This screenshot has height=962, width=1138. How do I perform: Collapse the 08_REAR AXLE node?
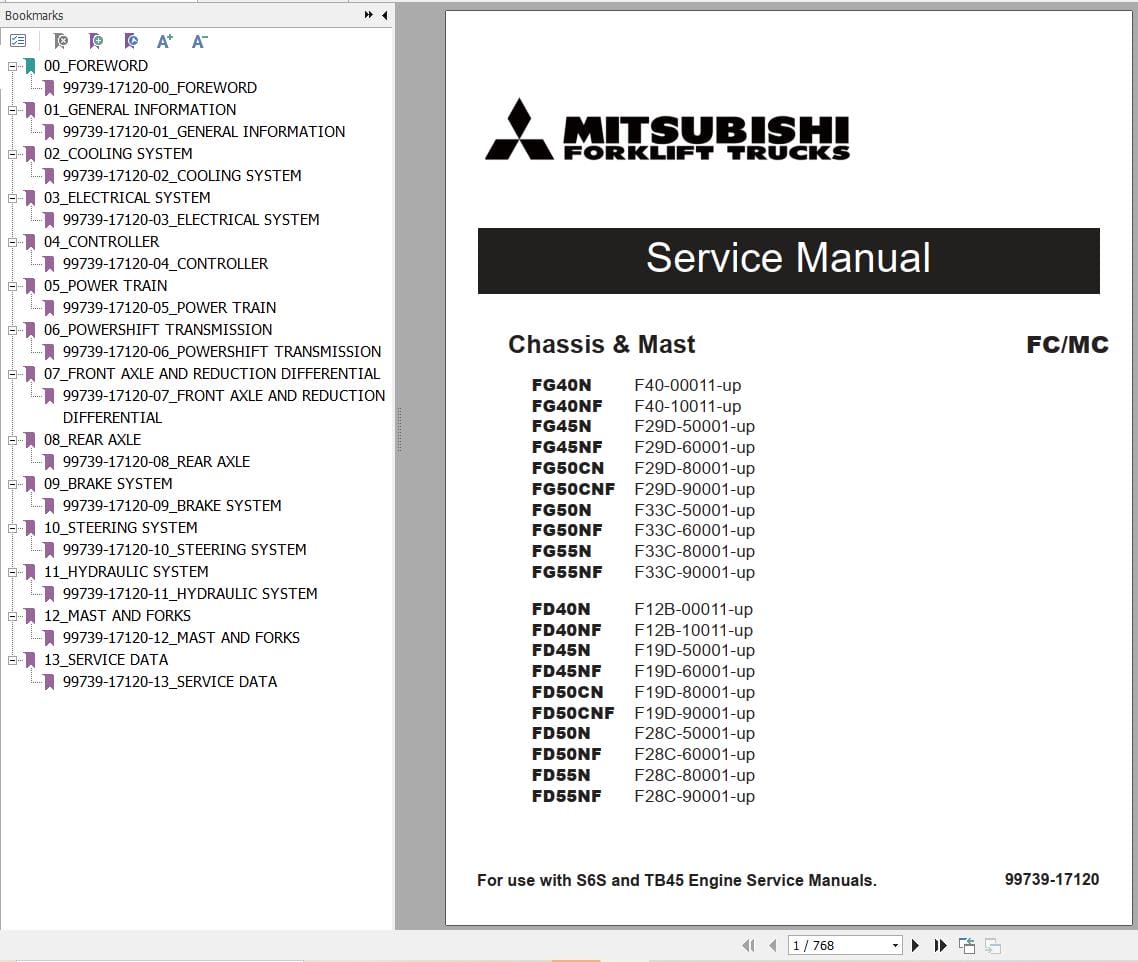coord(12,440)
